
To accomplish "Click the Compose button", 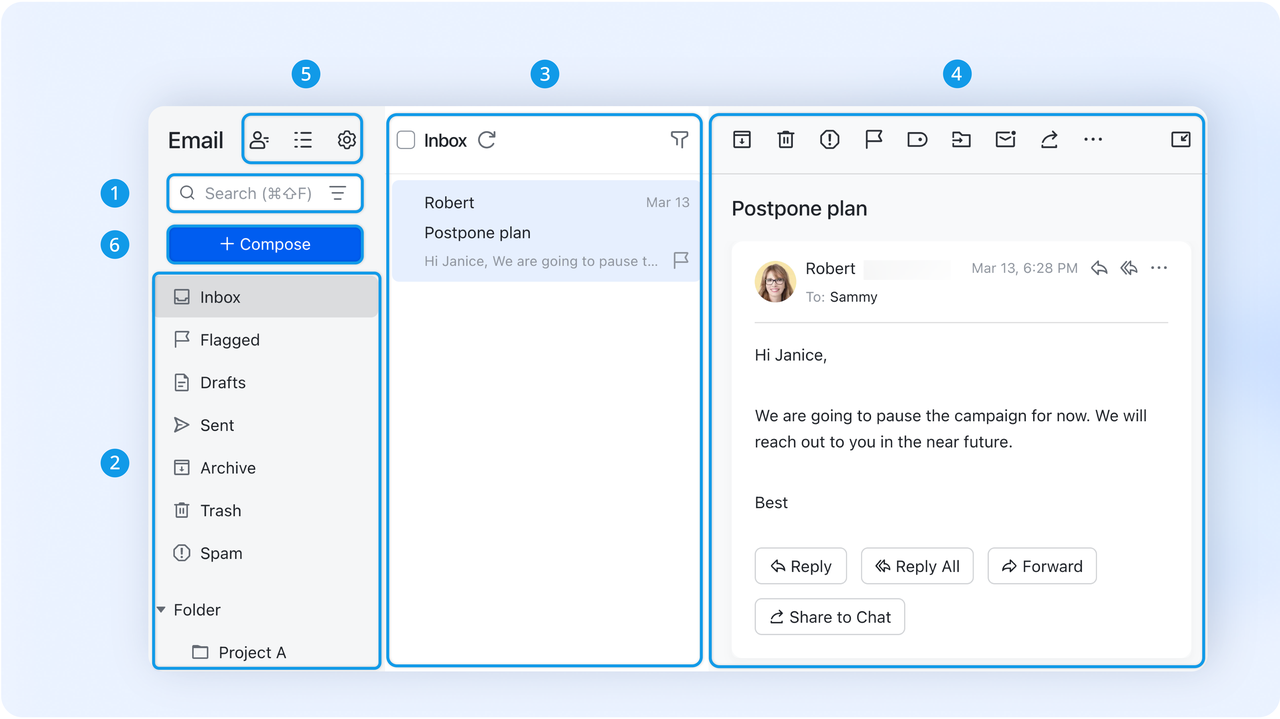I will tap(264, 244).
